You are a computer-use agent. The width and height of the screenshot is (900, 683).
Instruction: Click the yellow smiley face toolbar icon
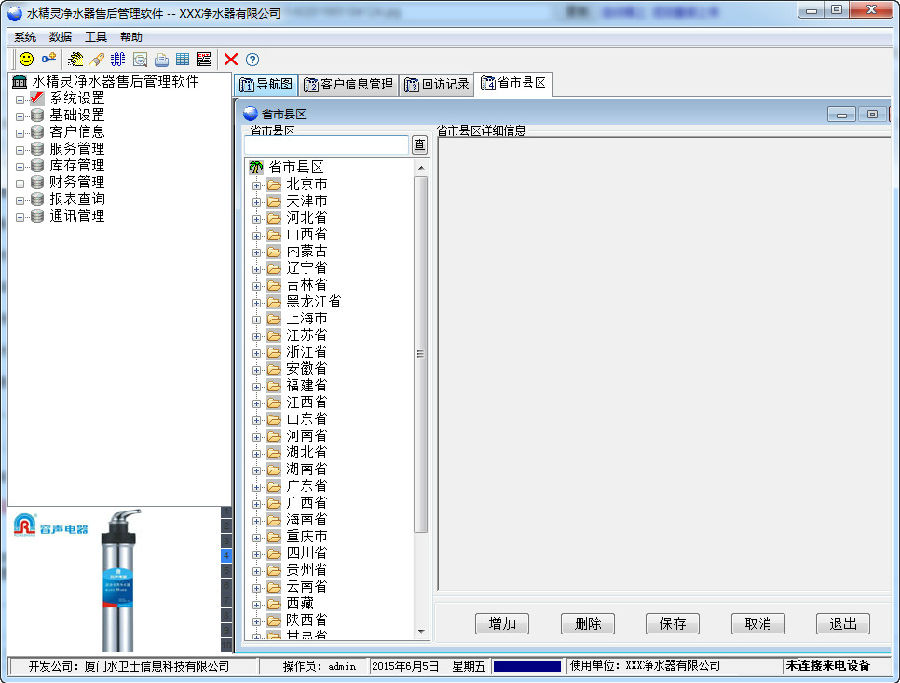point(26,59)
